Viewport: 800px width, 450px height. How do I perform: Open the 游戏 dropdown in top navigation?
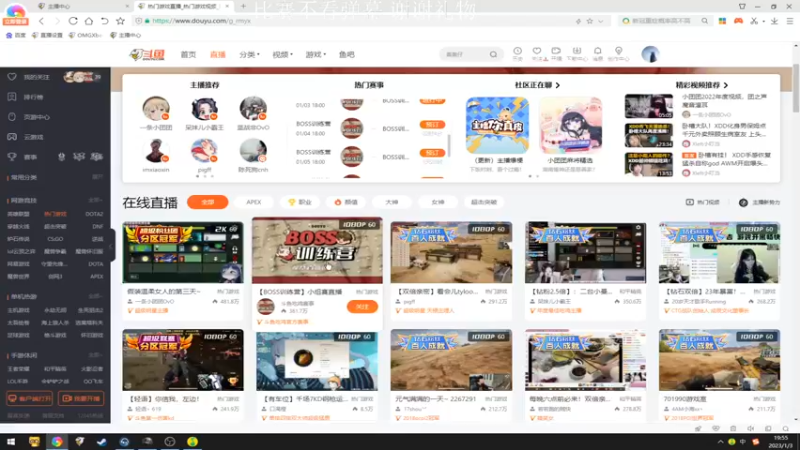(x=315, y=55)
